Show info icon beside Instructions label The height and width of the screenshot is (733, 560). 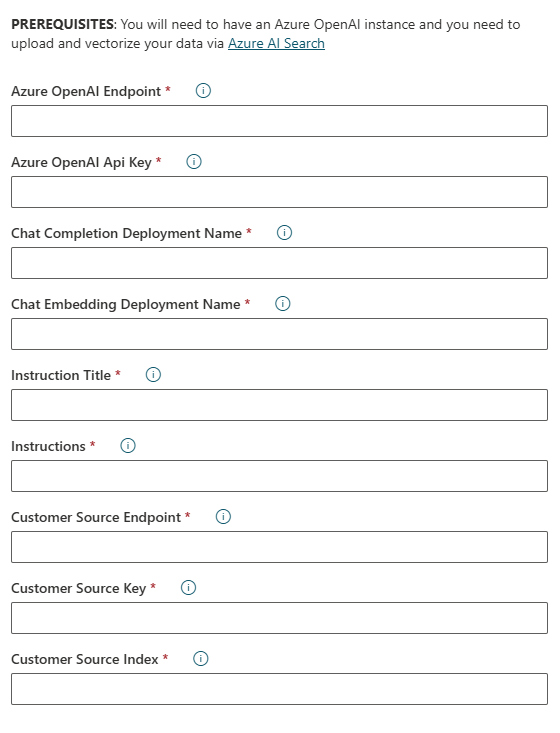[128, 446]
